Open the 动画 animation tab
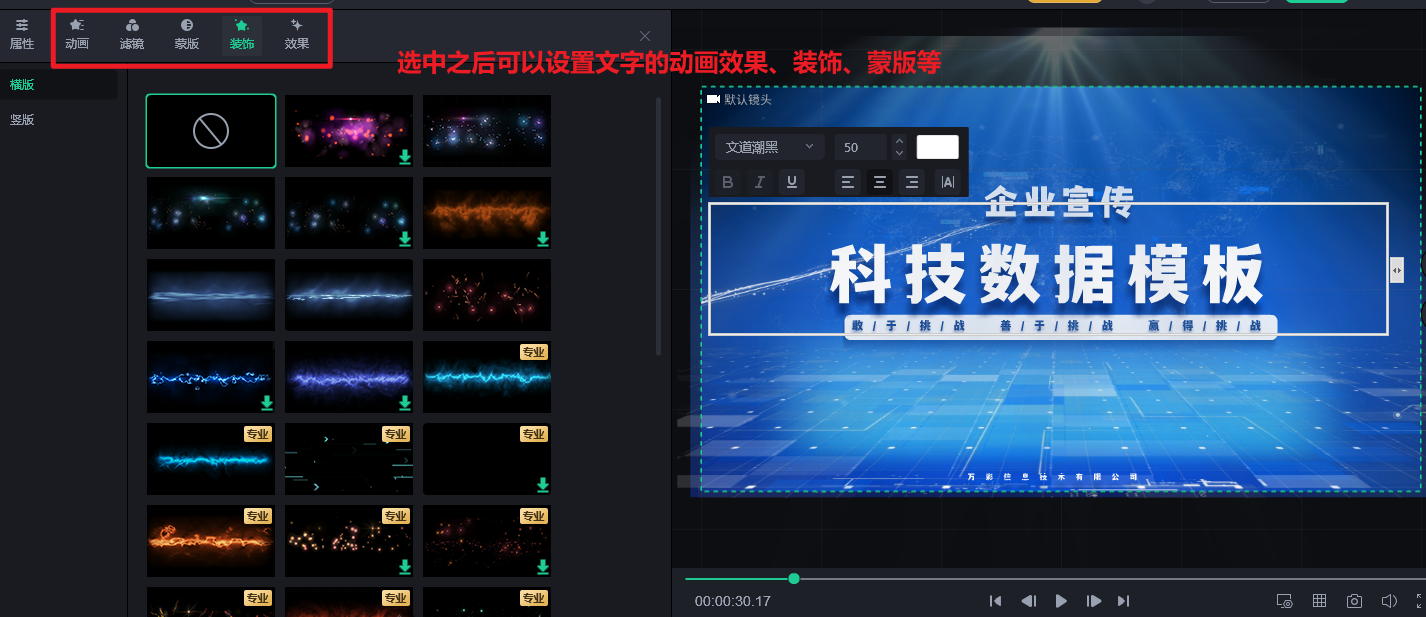The width and height of the screenshot is (1426, 617). [x=77, y=35]
